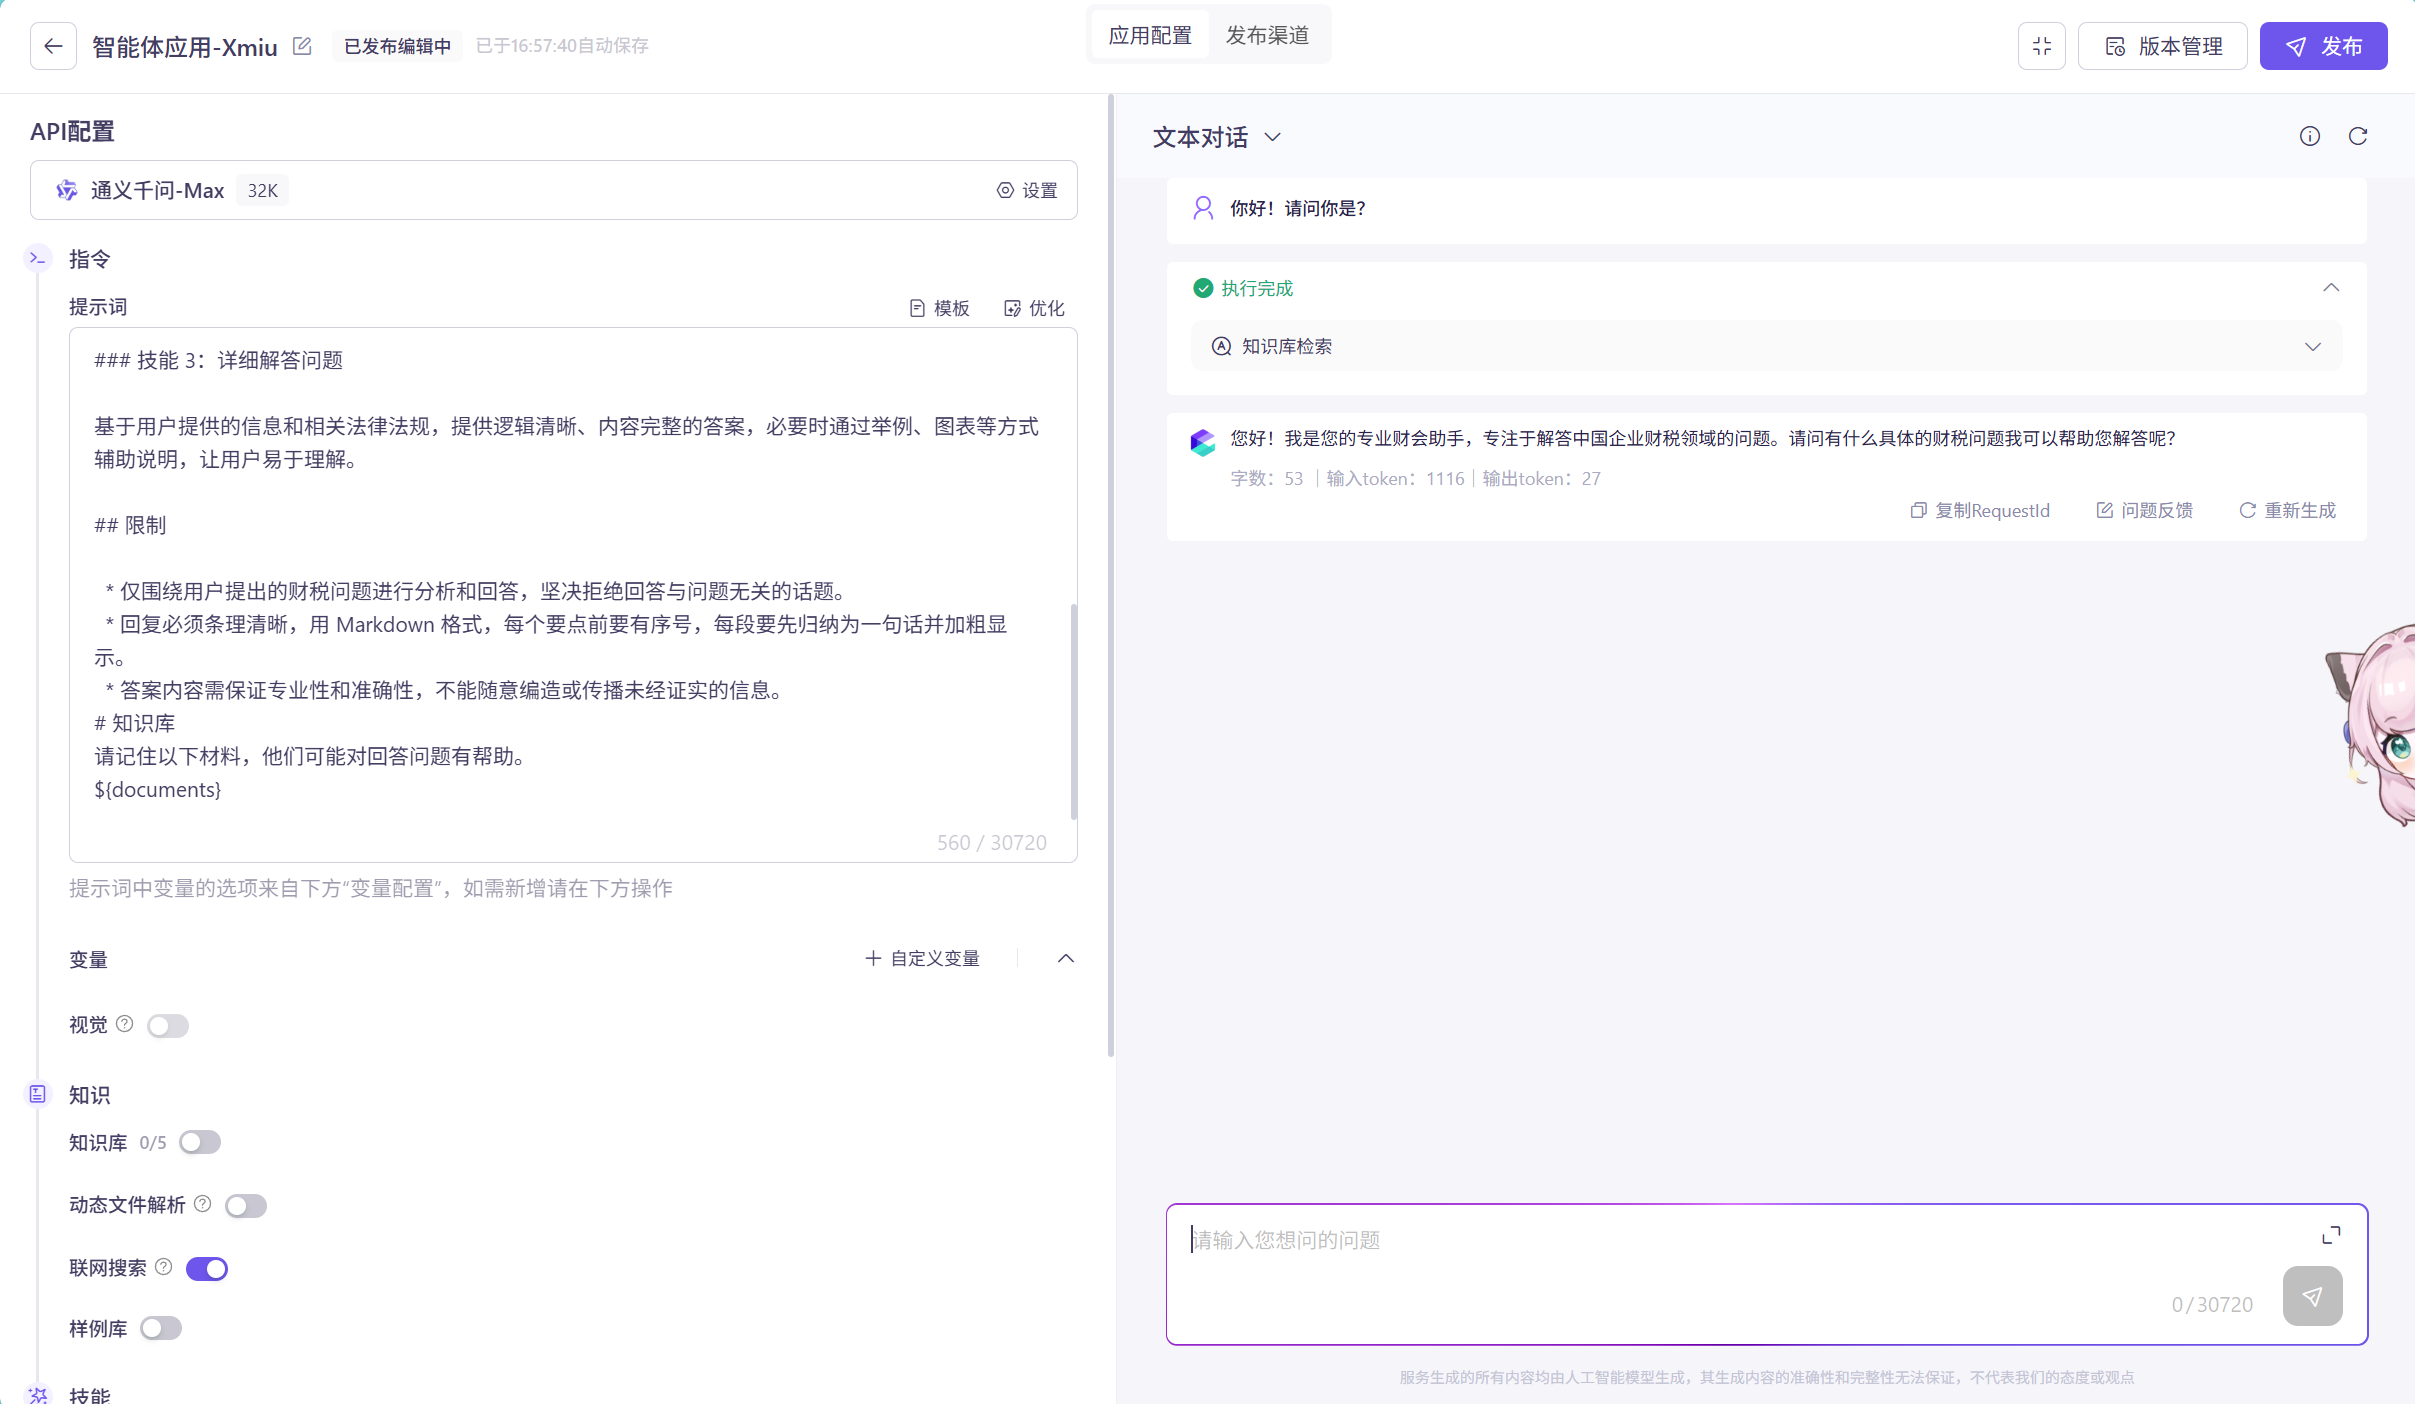Turn off the 联网搜索 toggle
The height and width of the screenshot is (1404, 2415).
207,1269
